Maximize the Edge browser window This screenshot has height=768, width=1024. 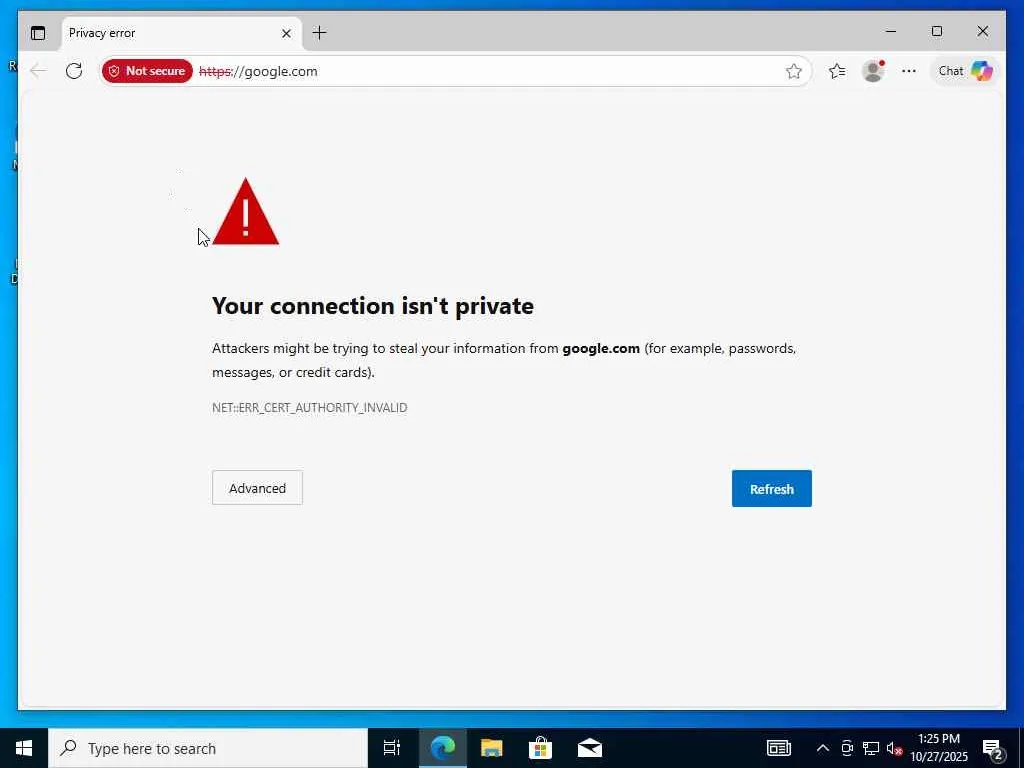coord(936,31)
